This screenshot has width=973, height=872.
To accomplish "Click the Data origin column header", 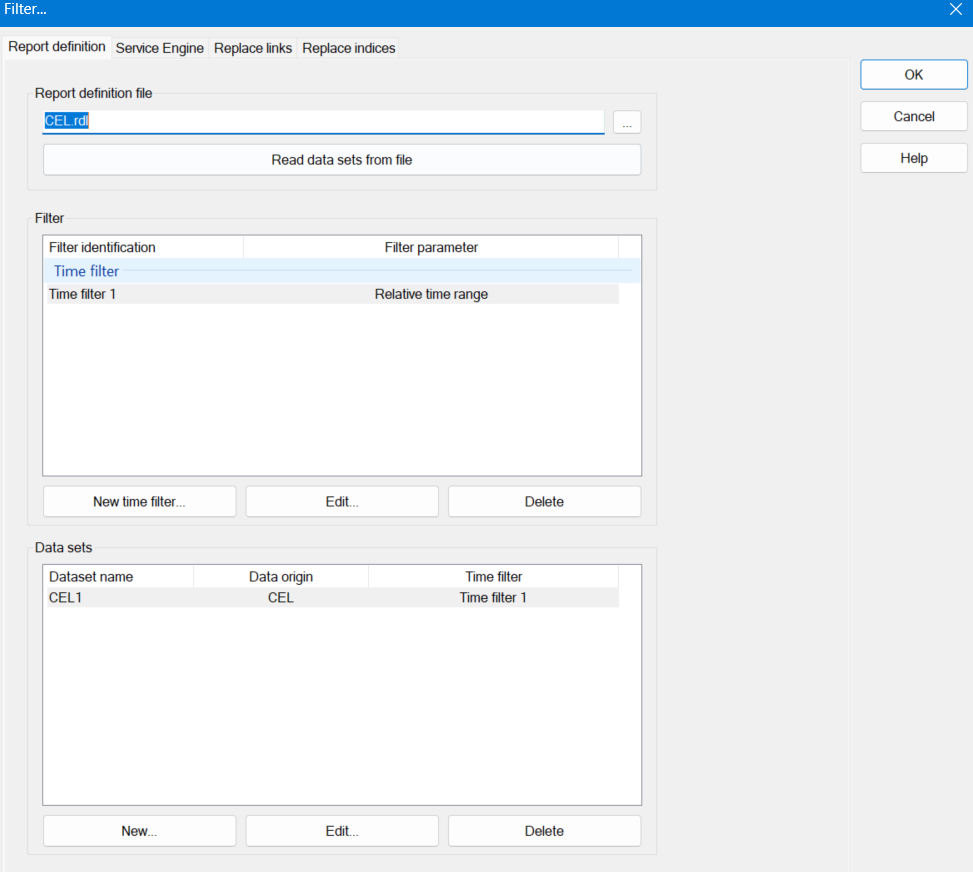I will [280, 577].
